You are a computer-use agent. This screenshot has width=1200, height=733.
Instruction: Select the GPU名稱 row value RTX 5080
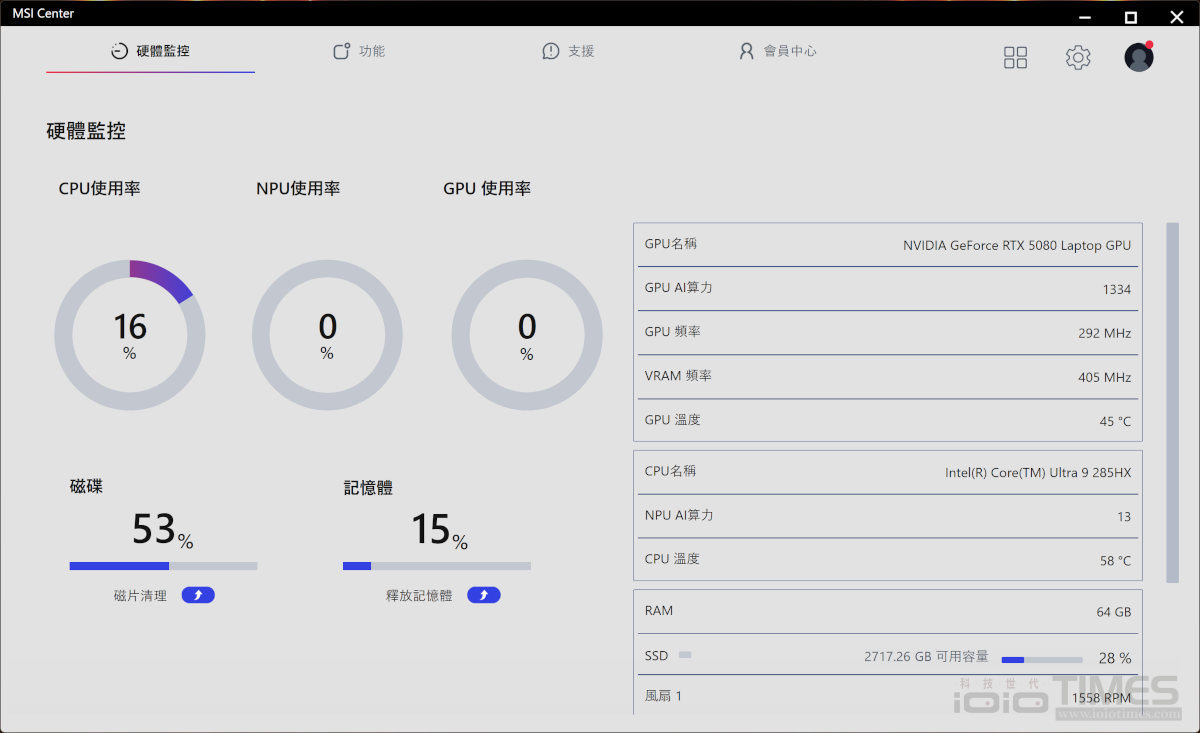click(1017, 245)
